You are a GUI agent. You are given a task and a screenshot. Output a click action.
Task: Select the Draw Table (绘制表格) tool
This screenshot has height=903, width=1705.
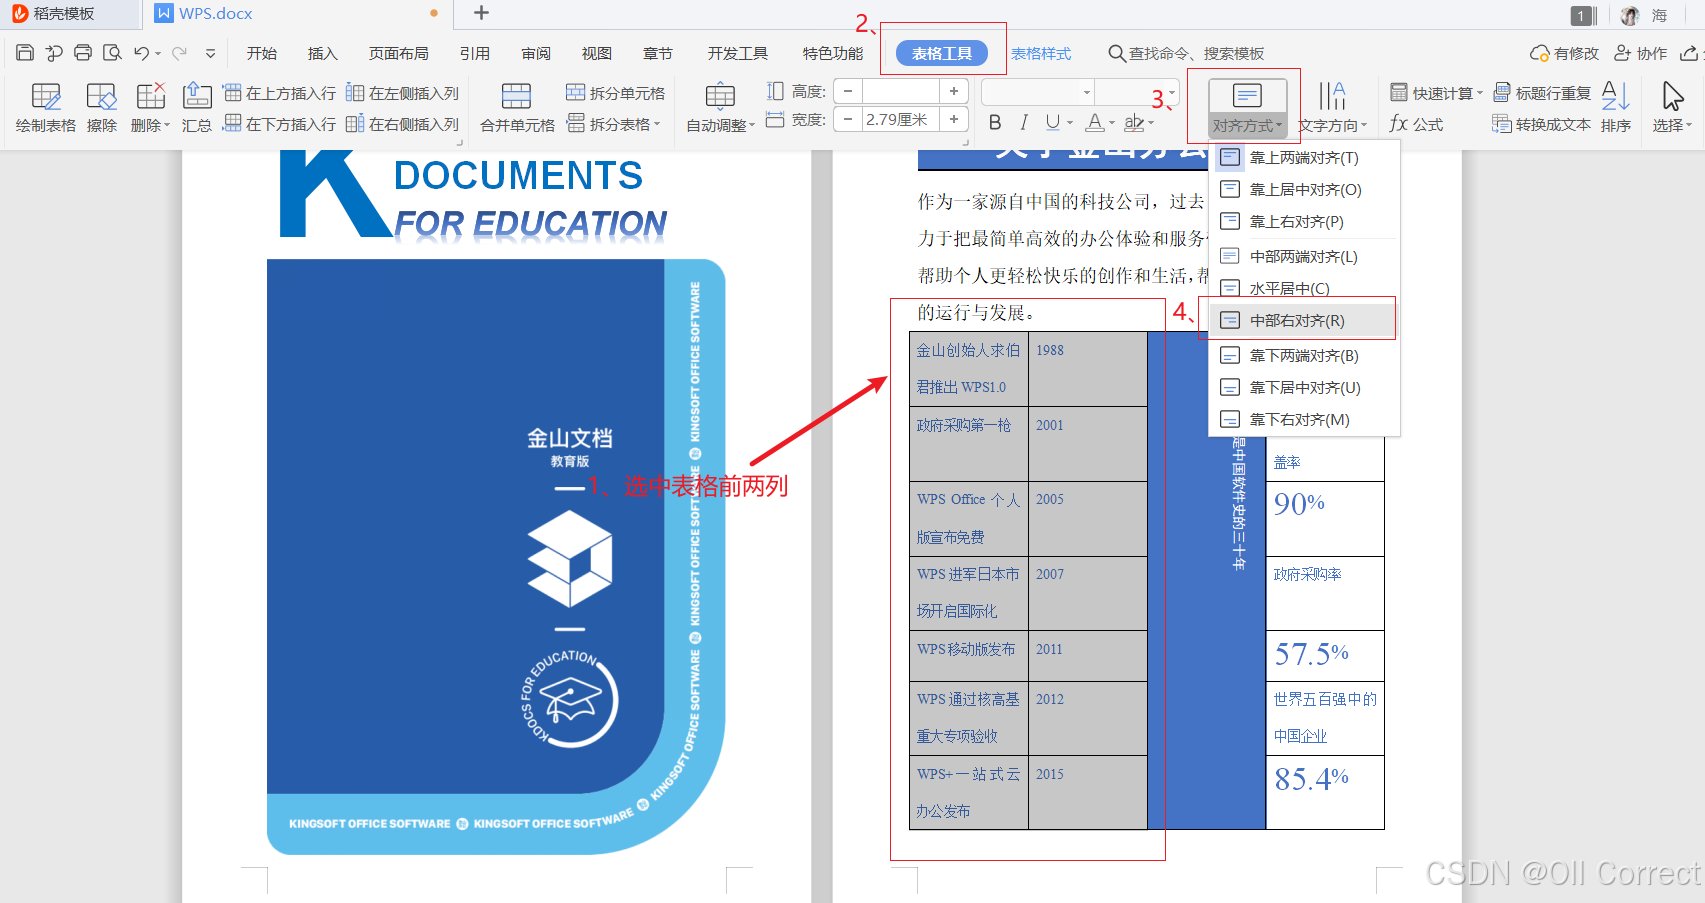pos(46,108)
